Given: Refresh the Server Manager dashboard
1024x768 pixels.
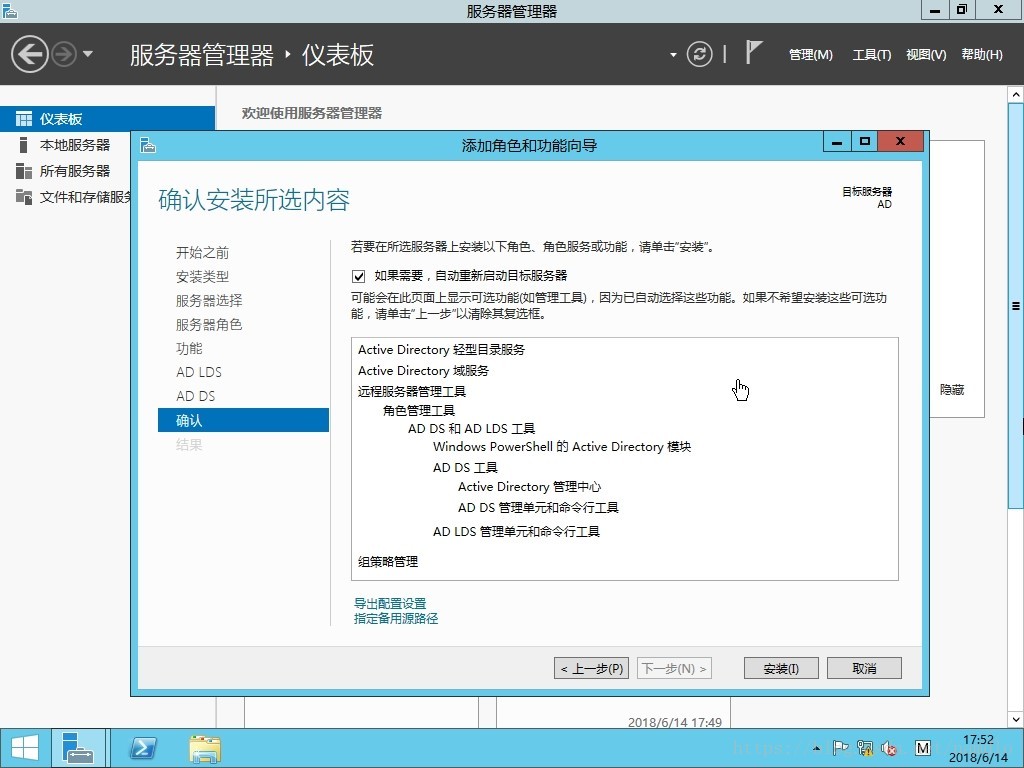Looking at the screenshot, I should pos(699,54).
